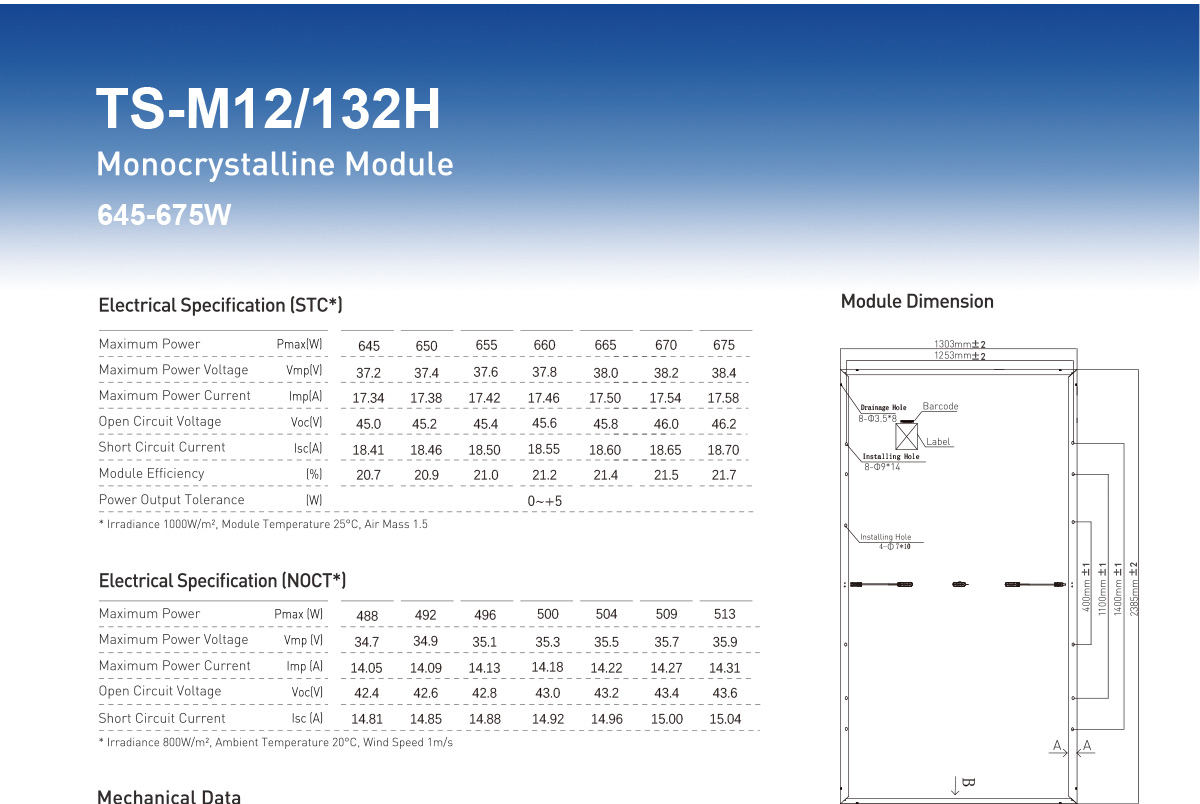Click the 34.7 NOCT Vmp value

click(x=367, y=642)
